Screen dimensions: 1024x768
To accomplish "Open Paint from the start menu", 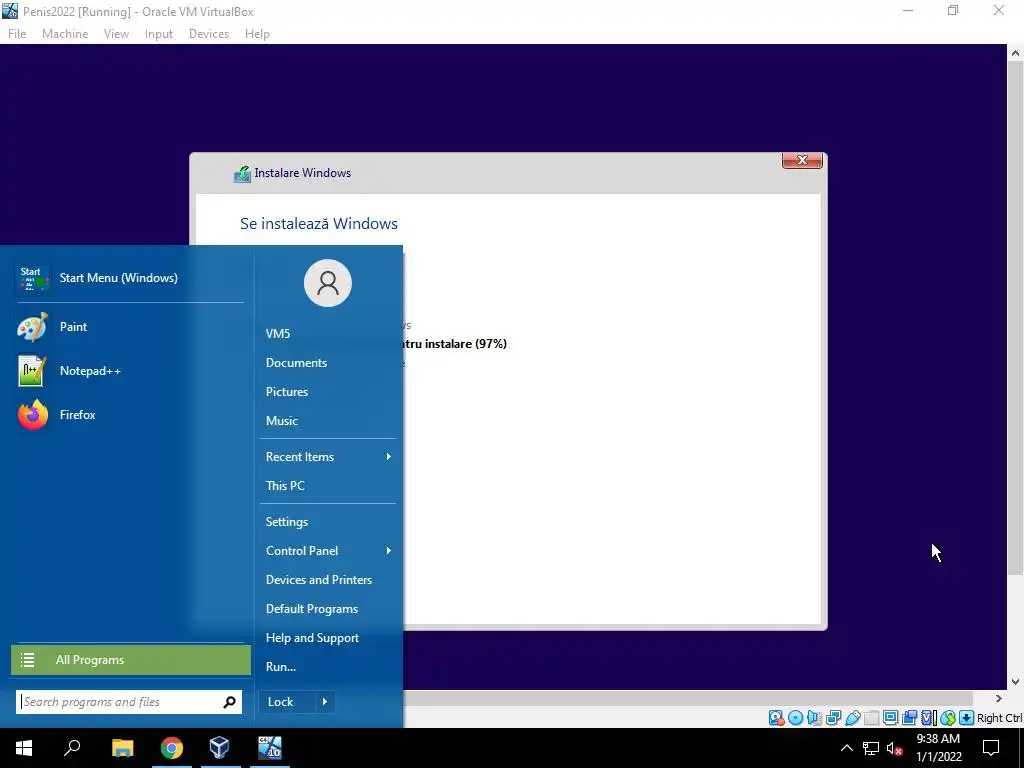I will [130, 327].
